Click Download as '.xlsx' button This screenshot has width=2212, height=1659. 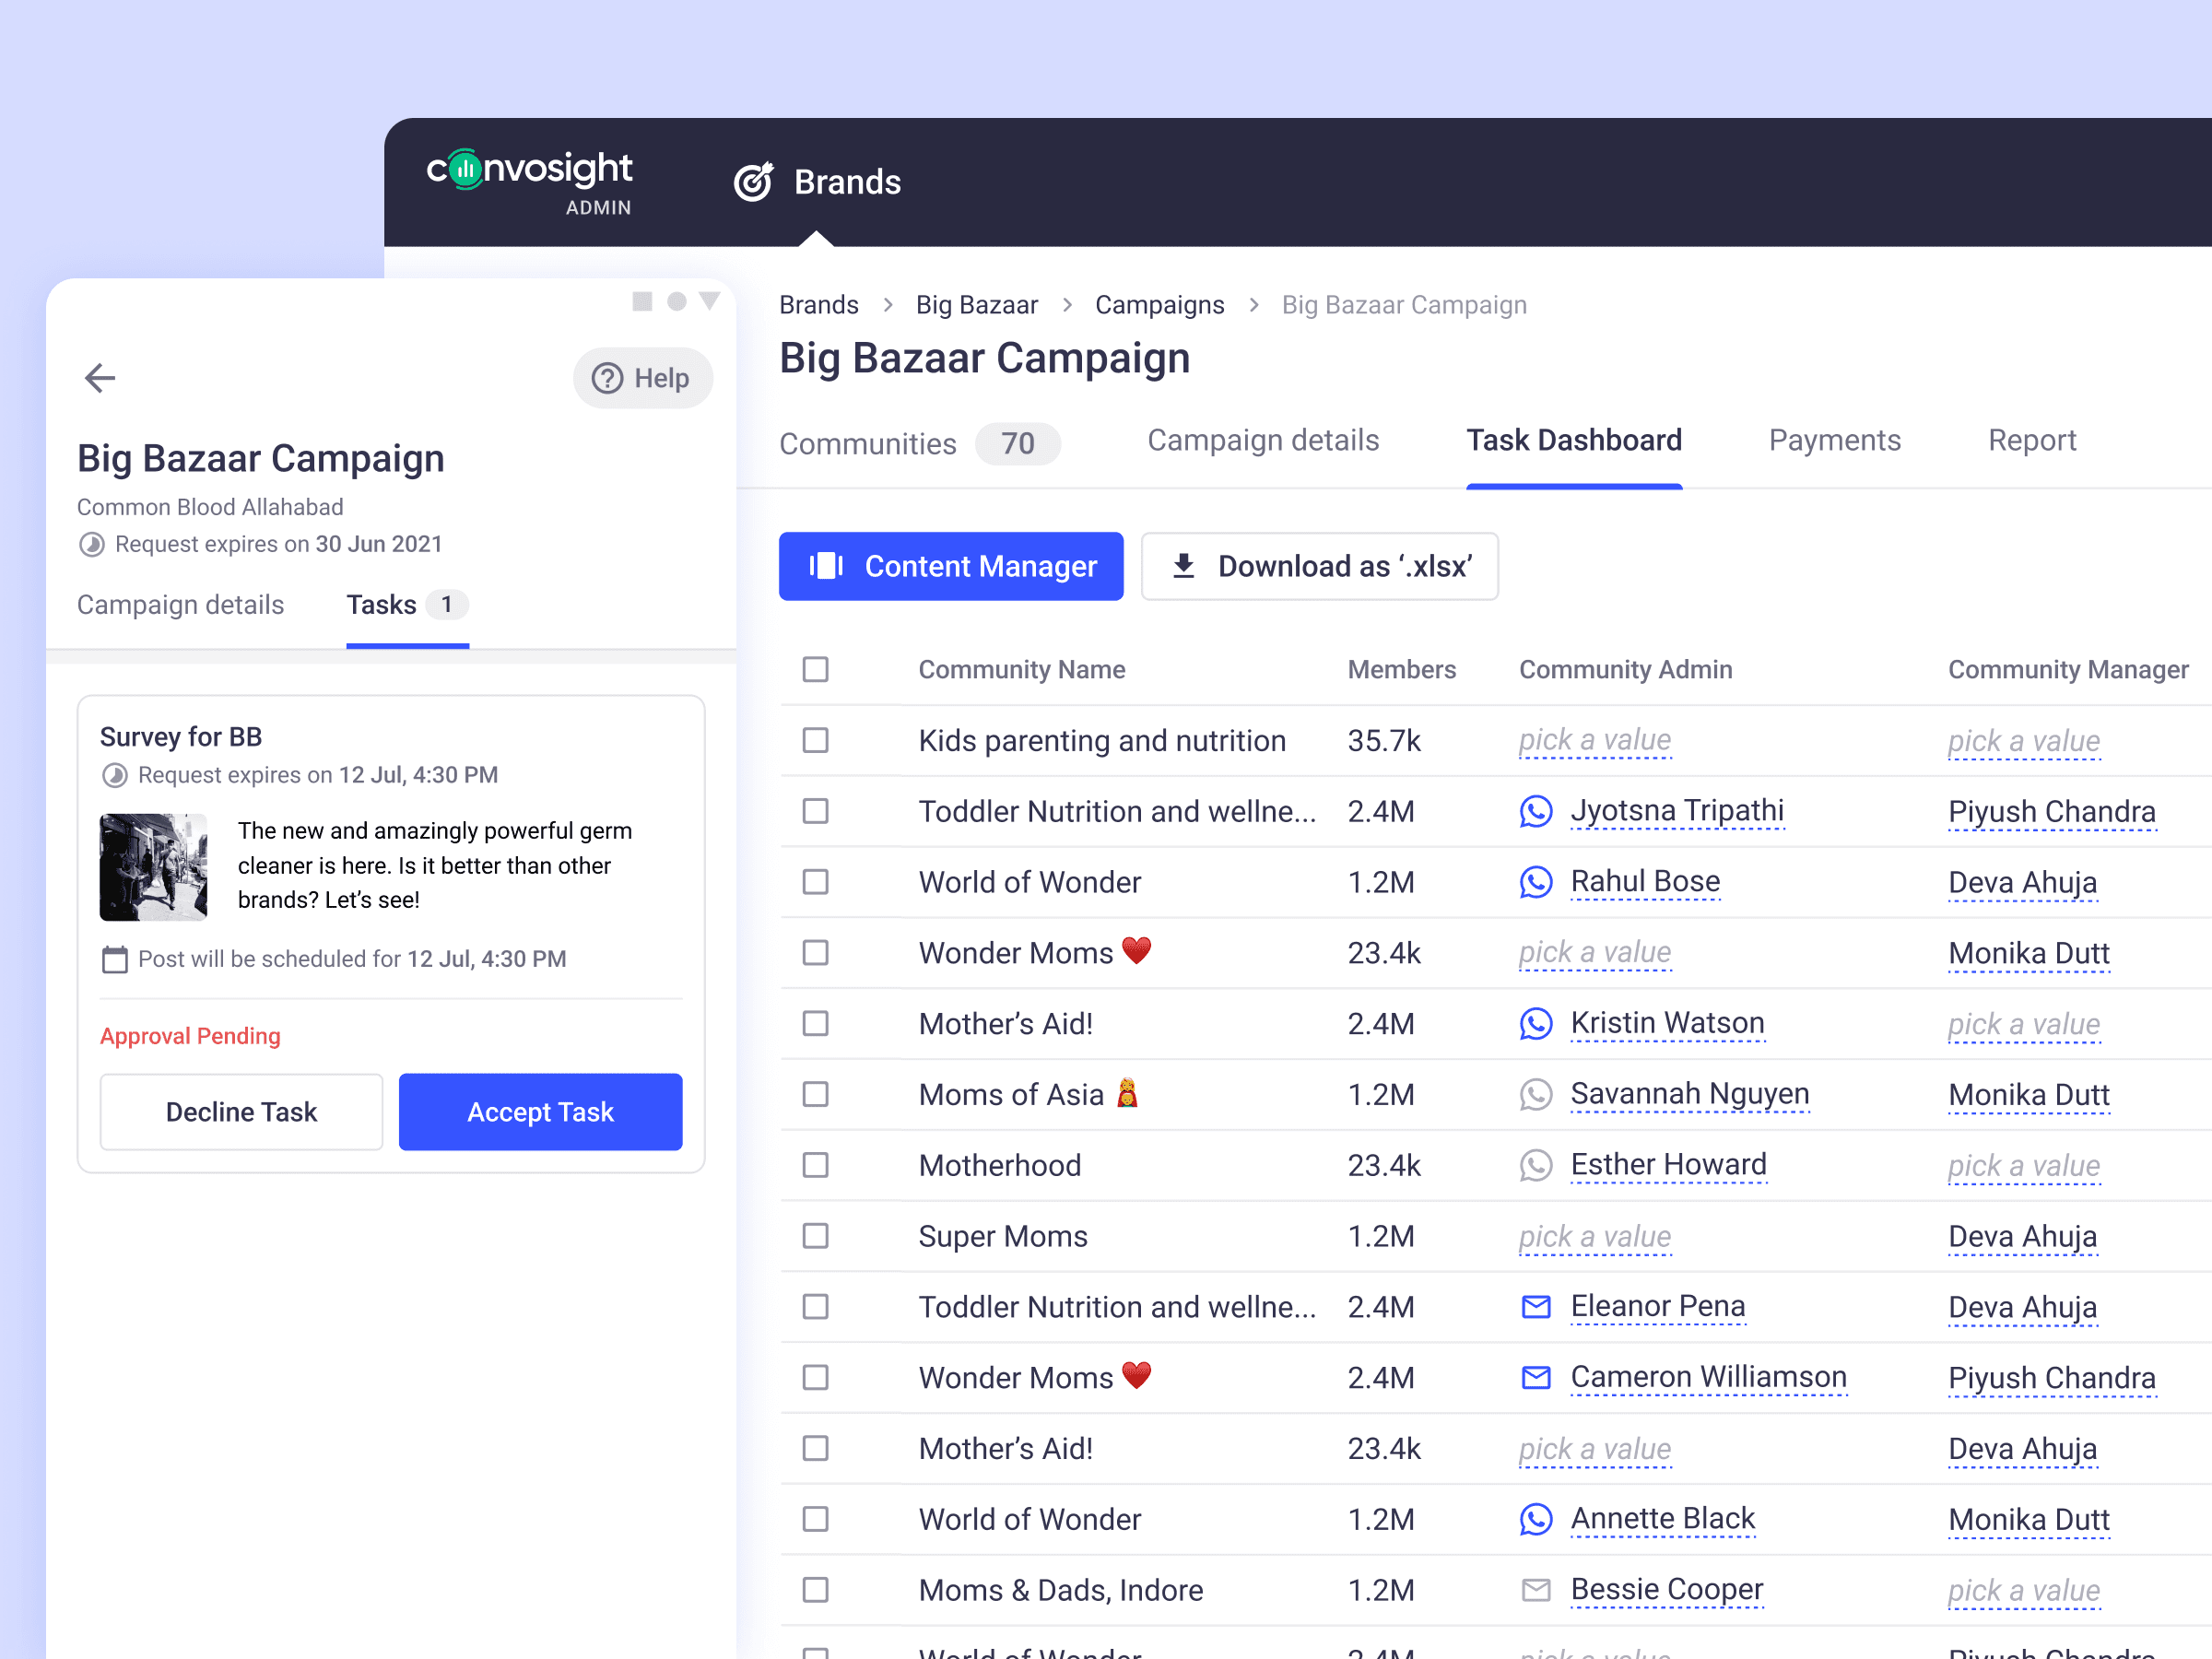(x=1319, y=566)
